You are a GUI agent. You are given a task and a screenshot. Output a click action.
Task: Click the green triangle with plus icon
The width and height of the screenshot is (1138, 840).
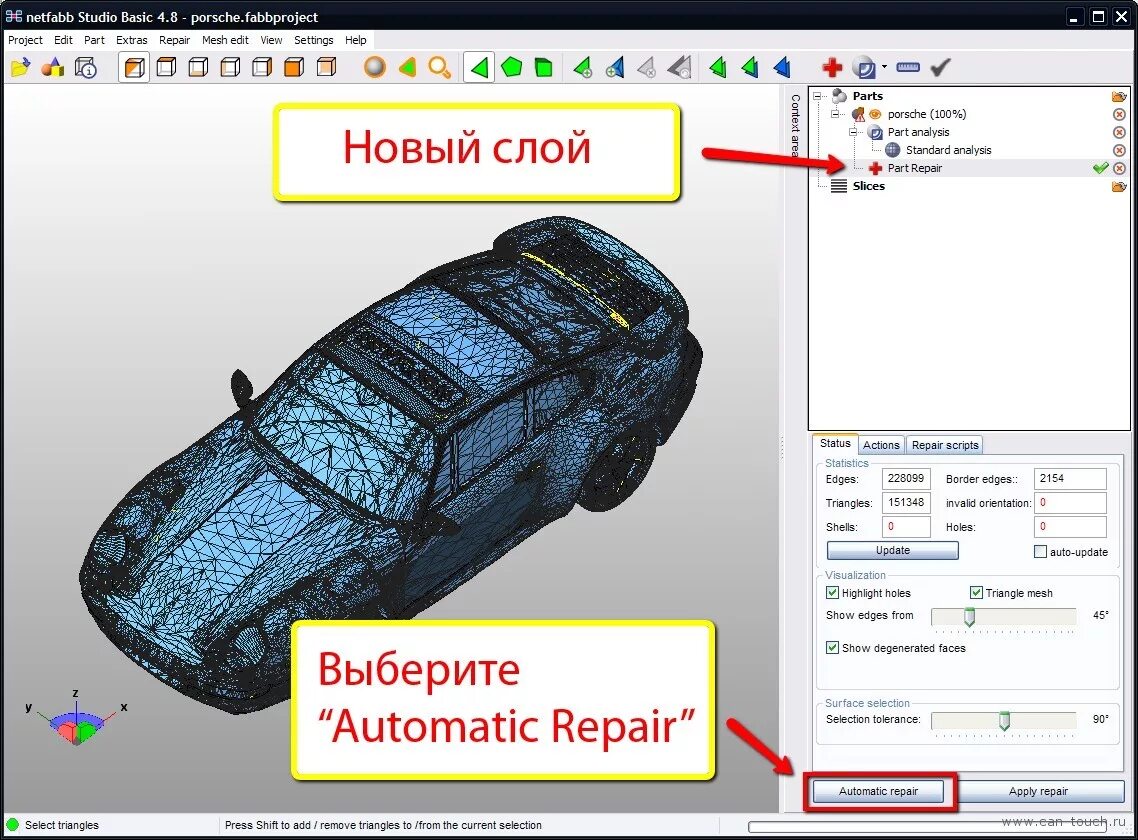pyautogui.click(x=583, y=68)
